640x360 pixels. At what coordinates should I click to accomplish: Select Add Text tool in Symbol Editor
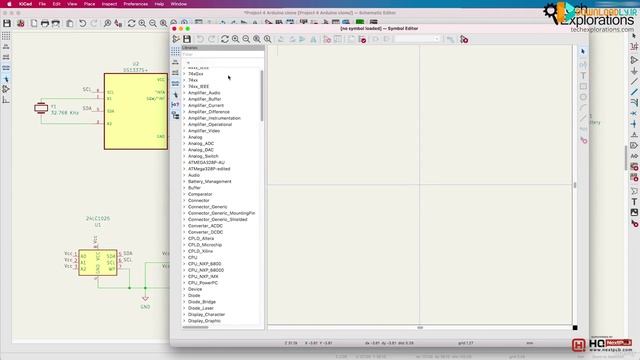(x=583, y=76)
